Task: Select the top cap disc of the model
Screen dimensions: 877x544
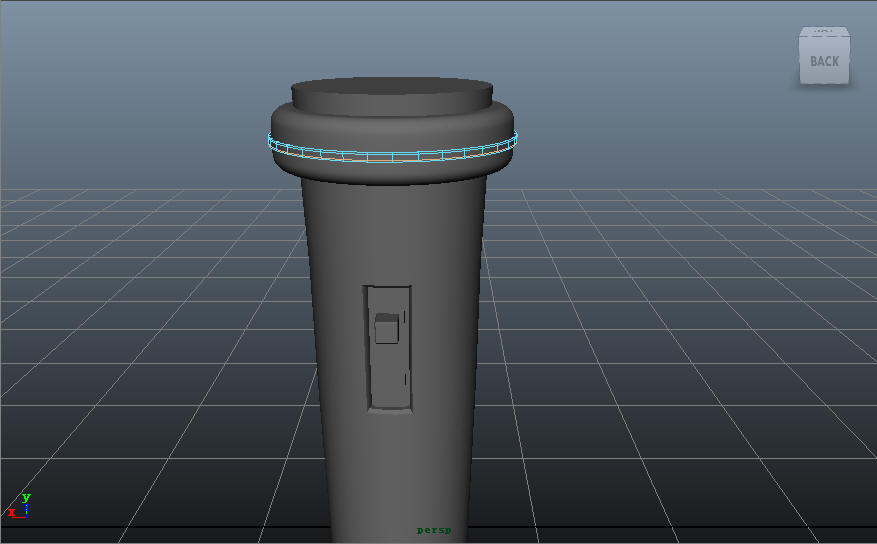Action: click(392, 96)
